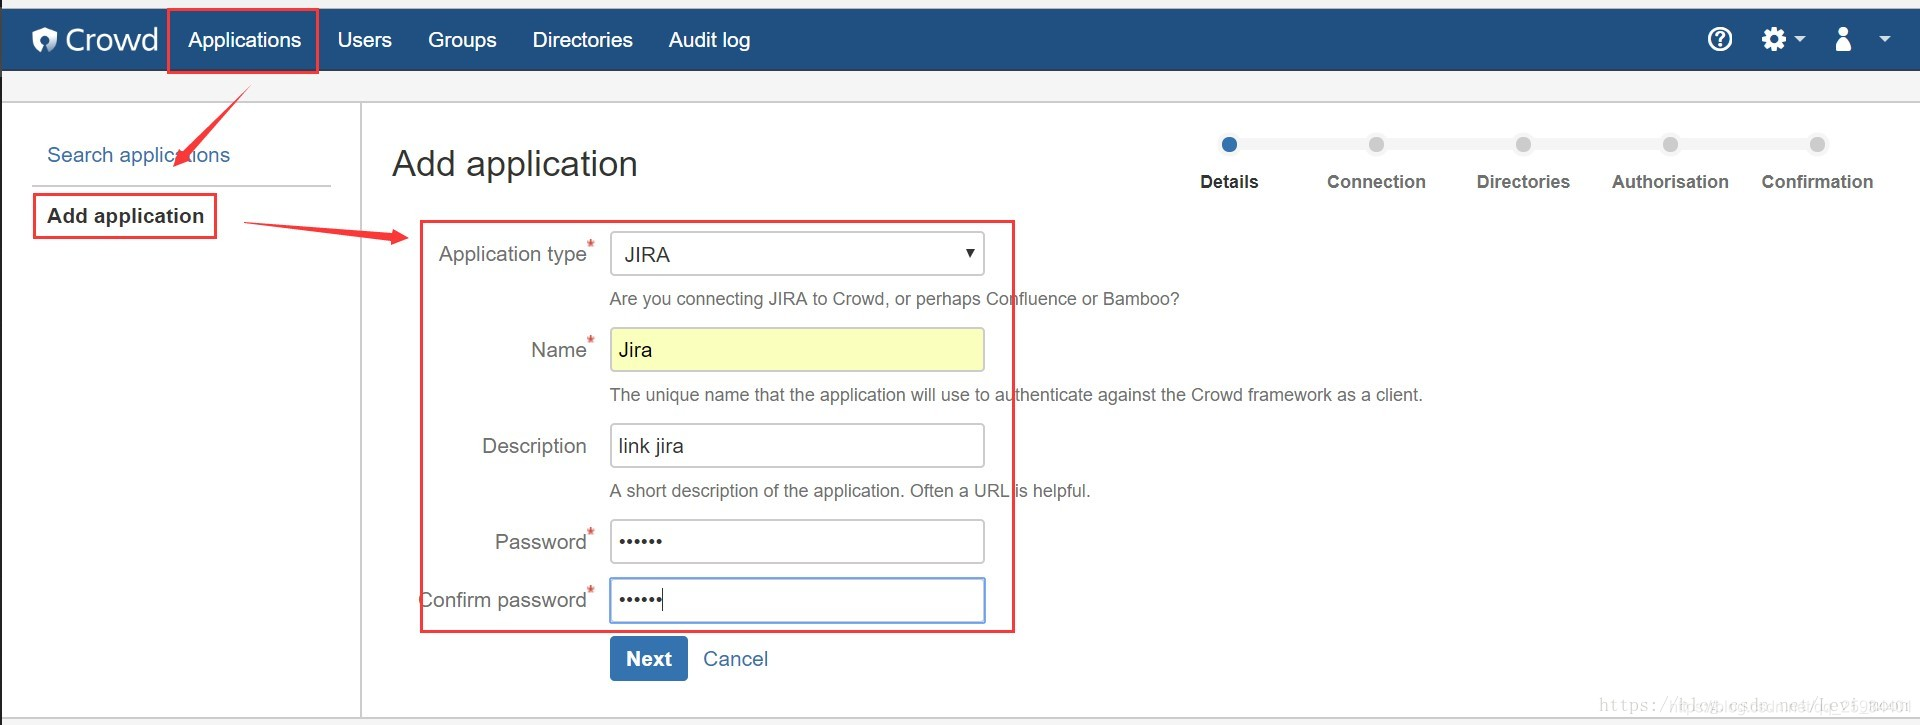The image size is (1920, 725).
Task: Click the Search applications sidebar link
Action: point(138,155)
